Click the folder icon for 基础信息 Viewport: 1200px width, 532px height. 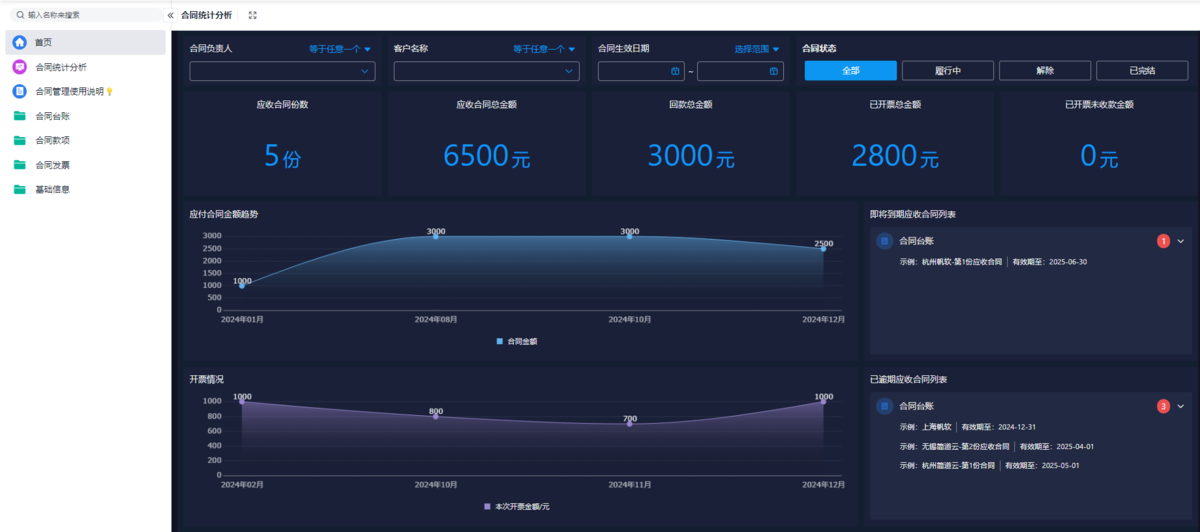[20, 189]
